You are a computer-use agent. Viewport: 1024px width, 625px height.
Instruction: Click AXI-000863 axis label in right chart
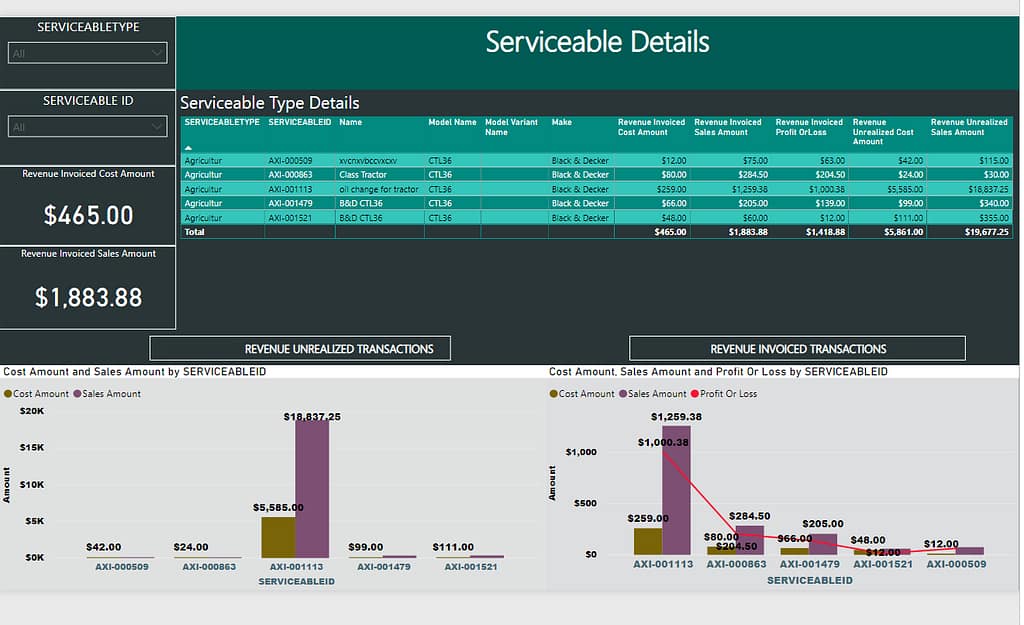click(736, 564)
